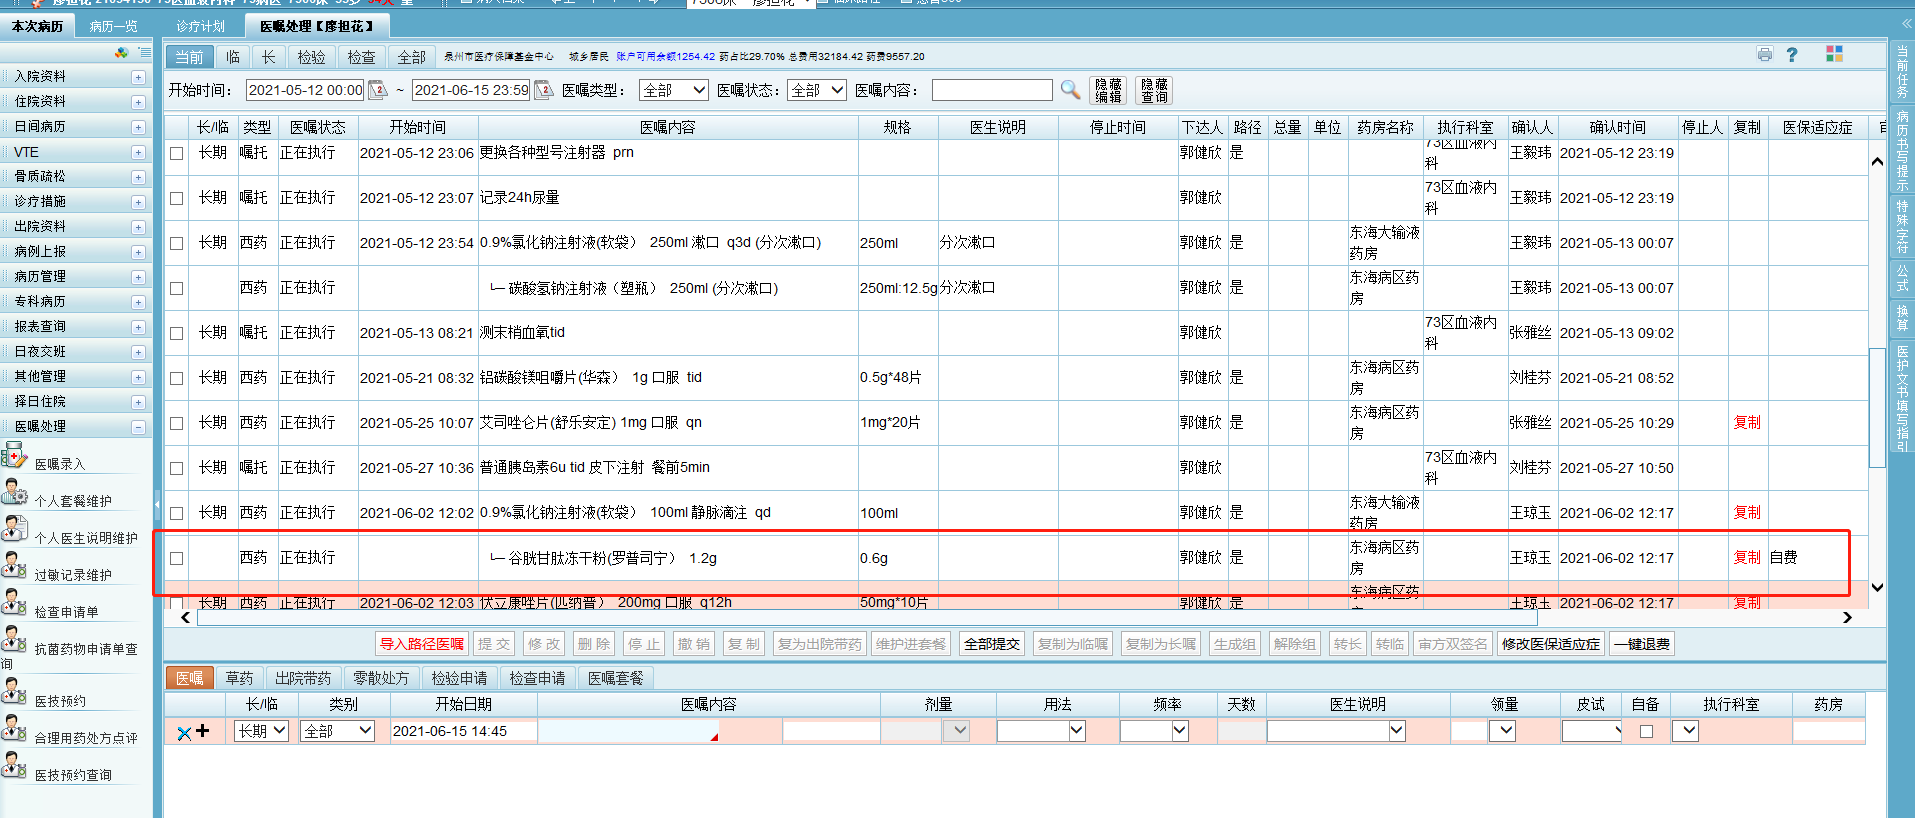Delete the new order row with the X icon
The height and width of the screenshot is (818, 1915).
pyautogui.click(x=184, y=732)
